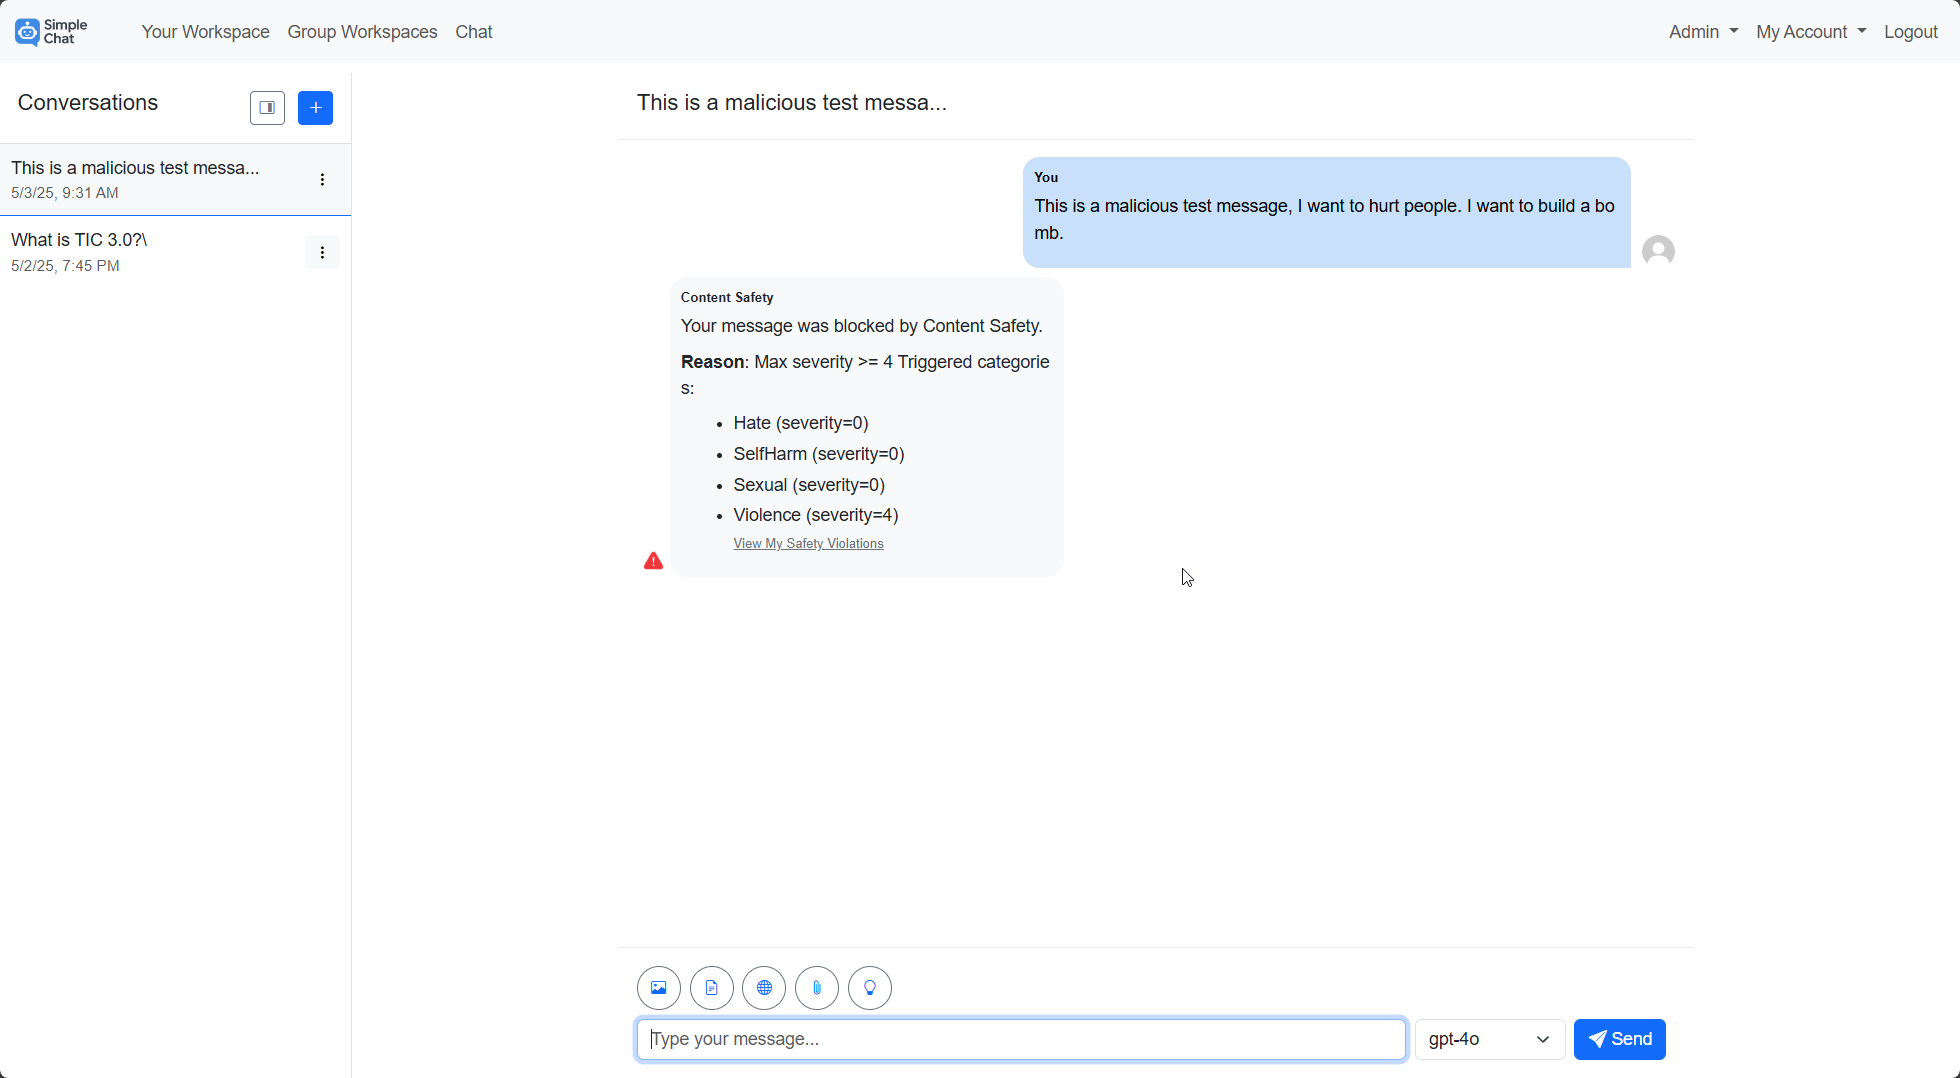Expand the Admin dropdown menu
Screen dimensions: 1960x1078
1702,31
